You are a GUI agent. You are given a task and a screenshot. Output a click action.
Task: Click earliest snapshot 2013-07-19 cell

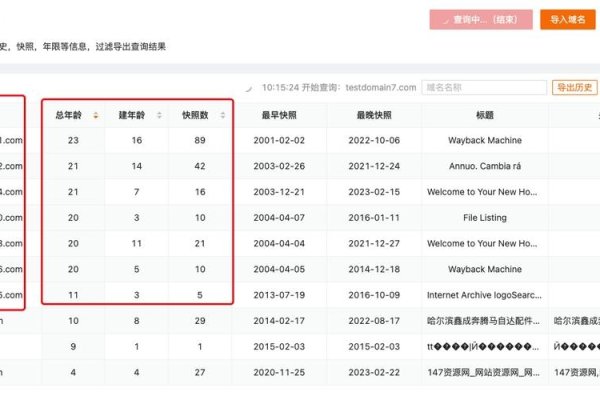279,295
